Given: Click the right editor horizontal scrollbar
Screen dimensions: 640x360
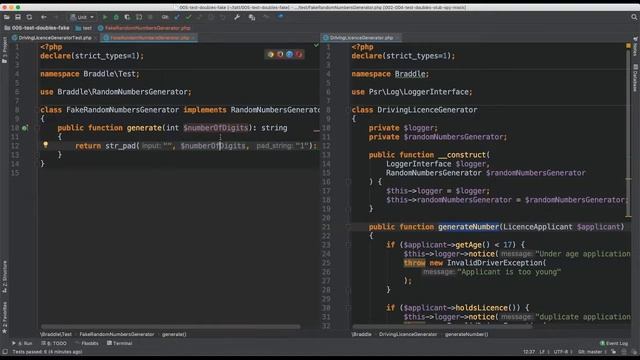Looking at the screenshot, I should [x=442, y=327].
